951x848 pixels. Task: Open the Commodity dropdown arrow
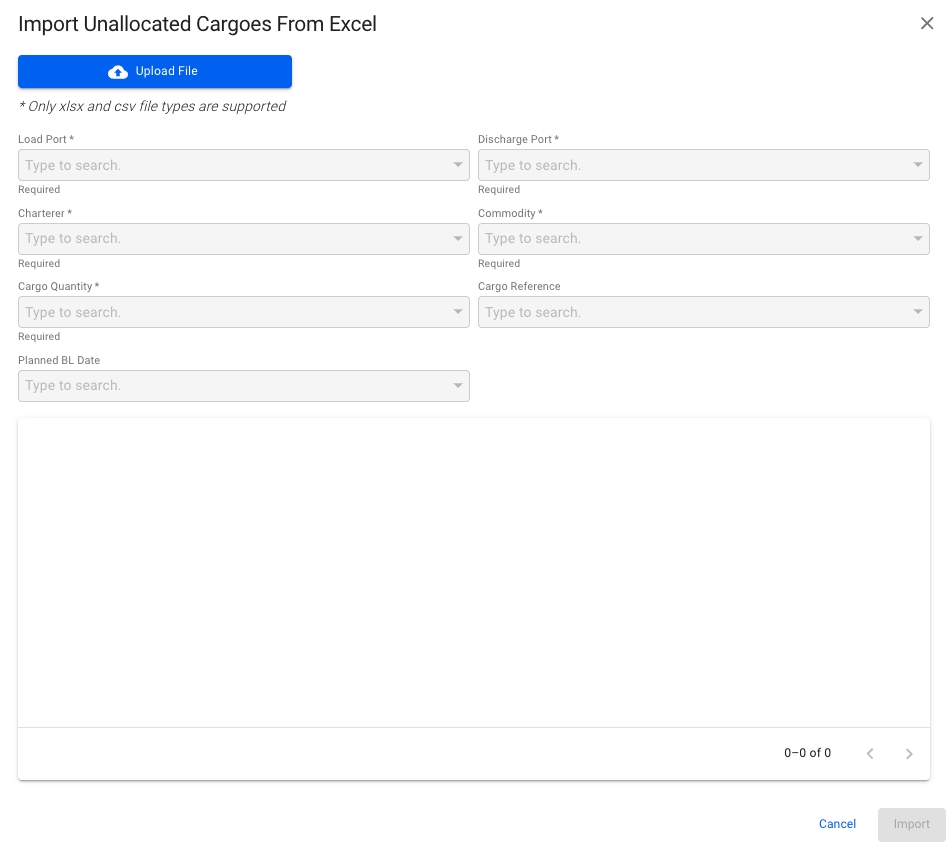[918, 239]
